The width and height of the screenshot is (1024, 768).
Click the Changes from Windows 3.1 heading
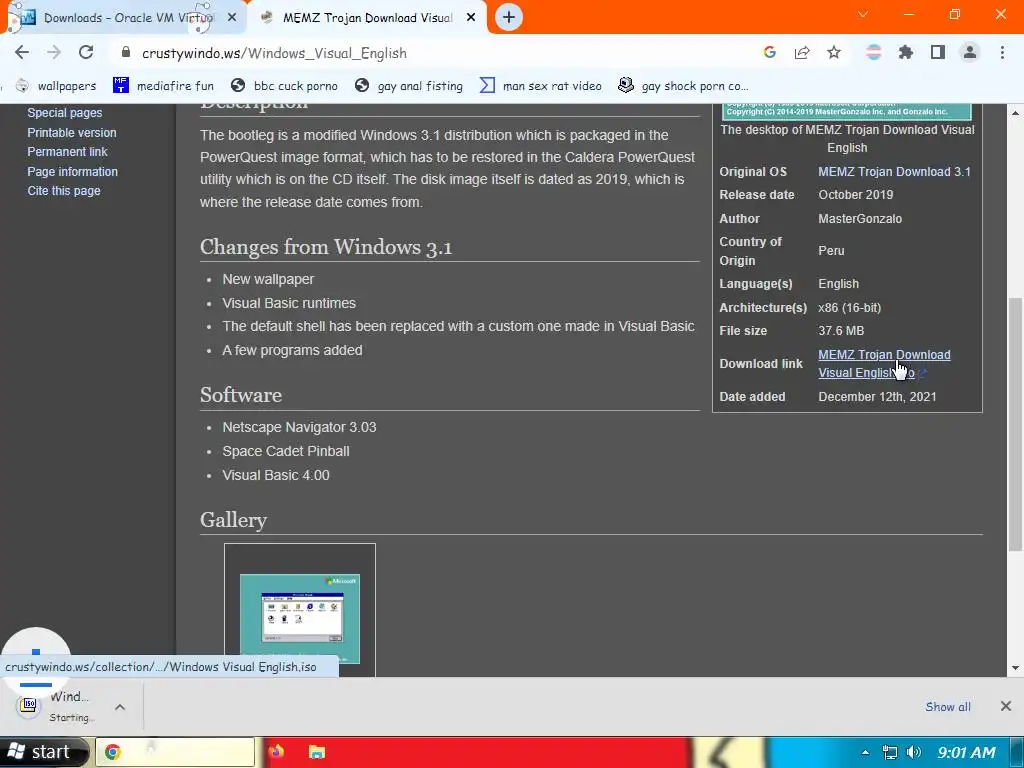click(326, 247)
